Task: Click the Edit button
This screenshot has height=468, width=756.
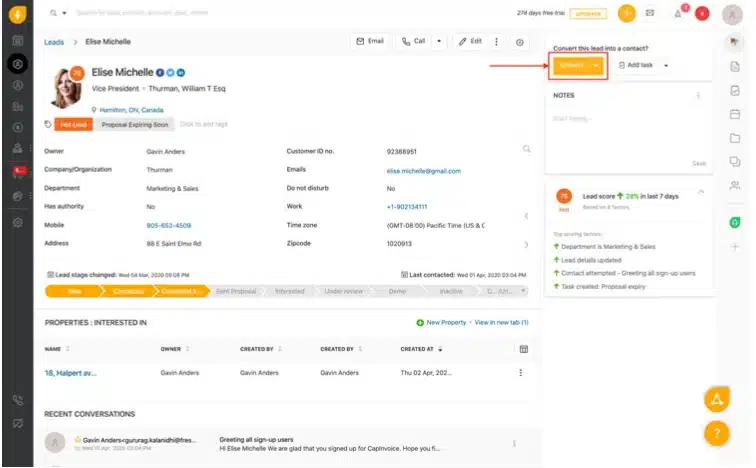Action: [470, 41]
